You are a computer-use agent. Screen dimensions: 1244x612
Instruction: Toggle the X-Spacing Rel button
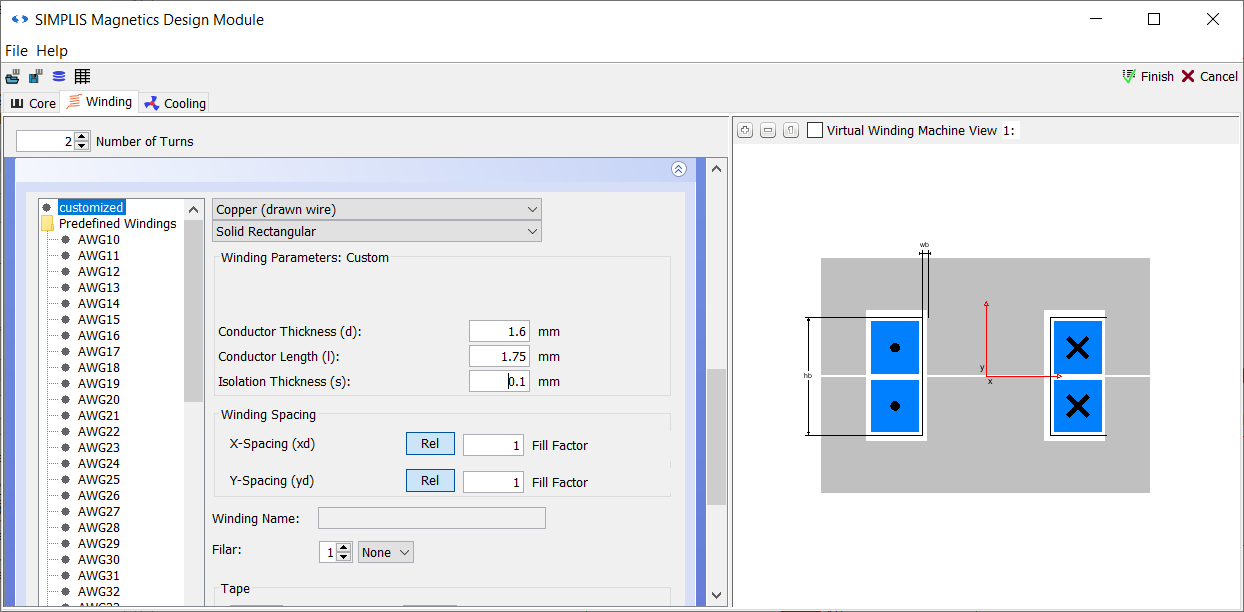430,444
